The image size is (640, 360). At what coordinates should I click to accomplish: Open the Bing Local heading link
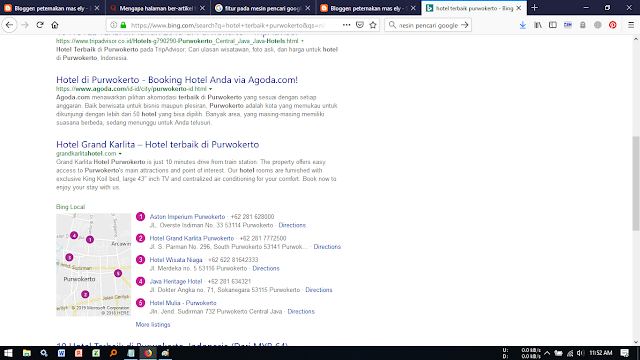[71, 207]
